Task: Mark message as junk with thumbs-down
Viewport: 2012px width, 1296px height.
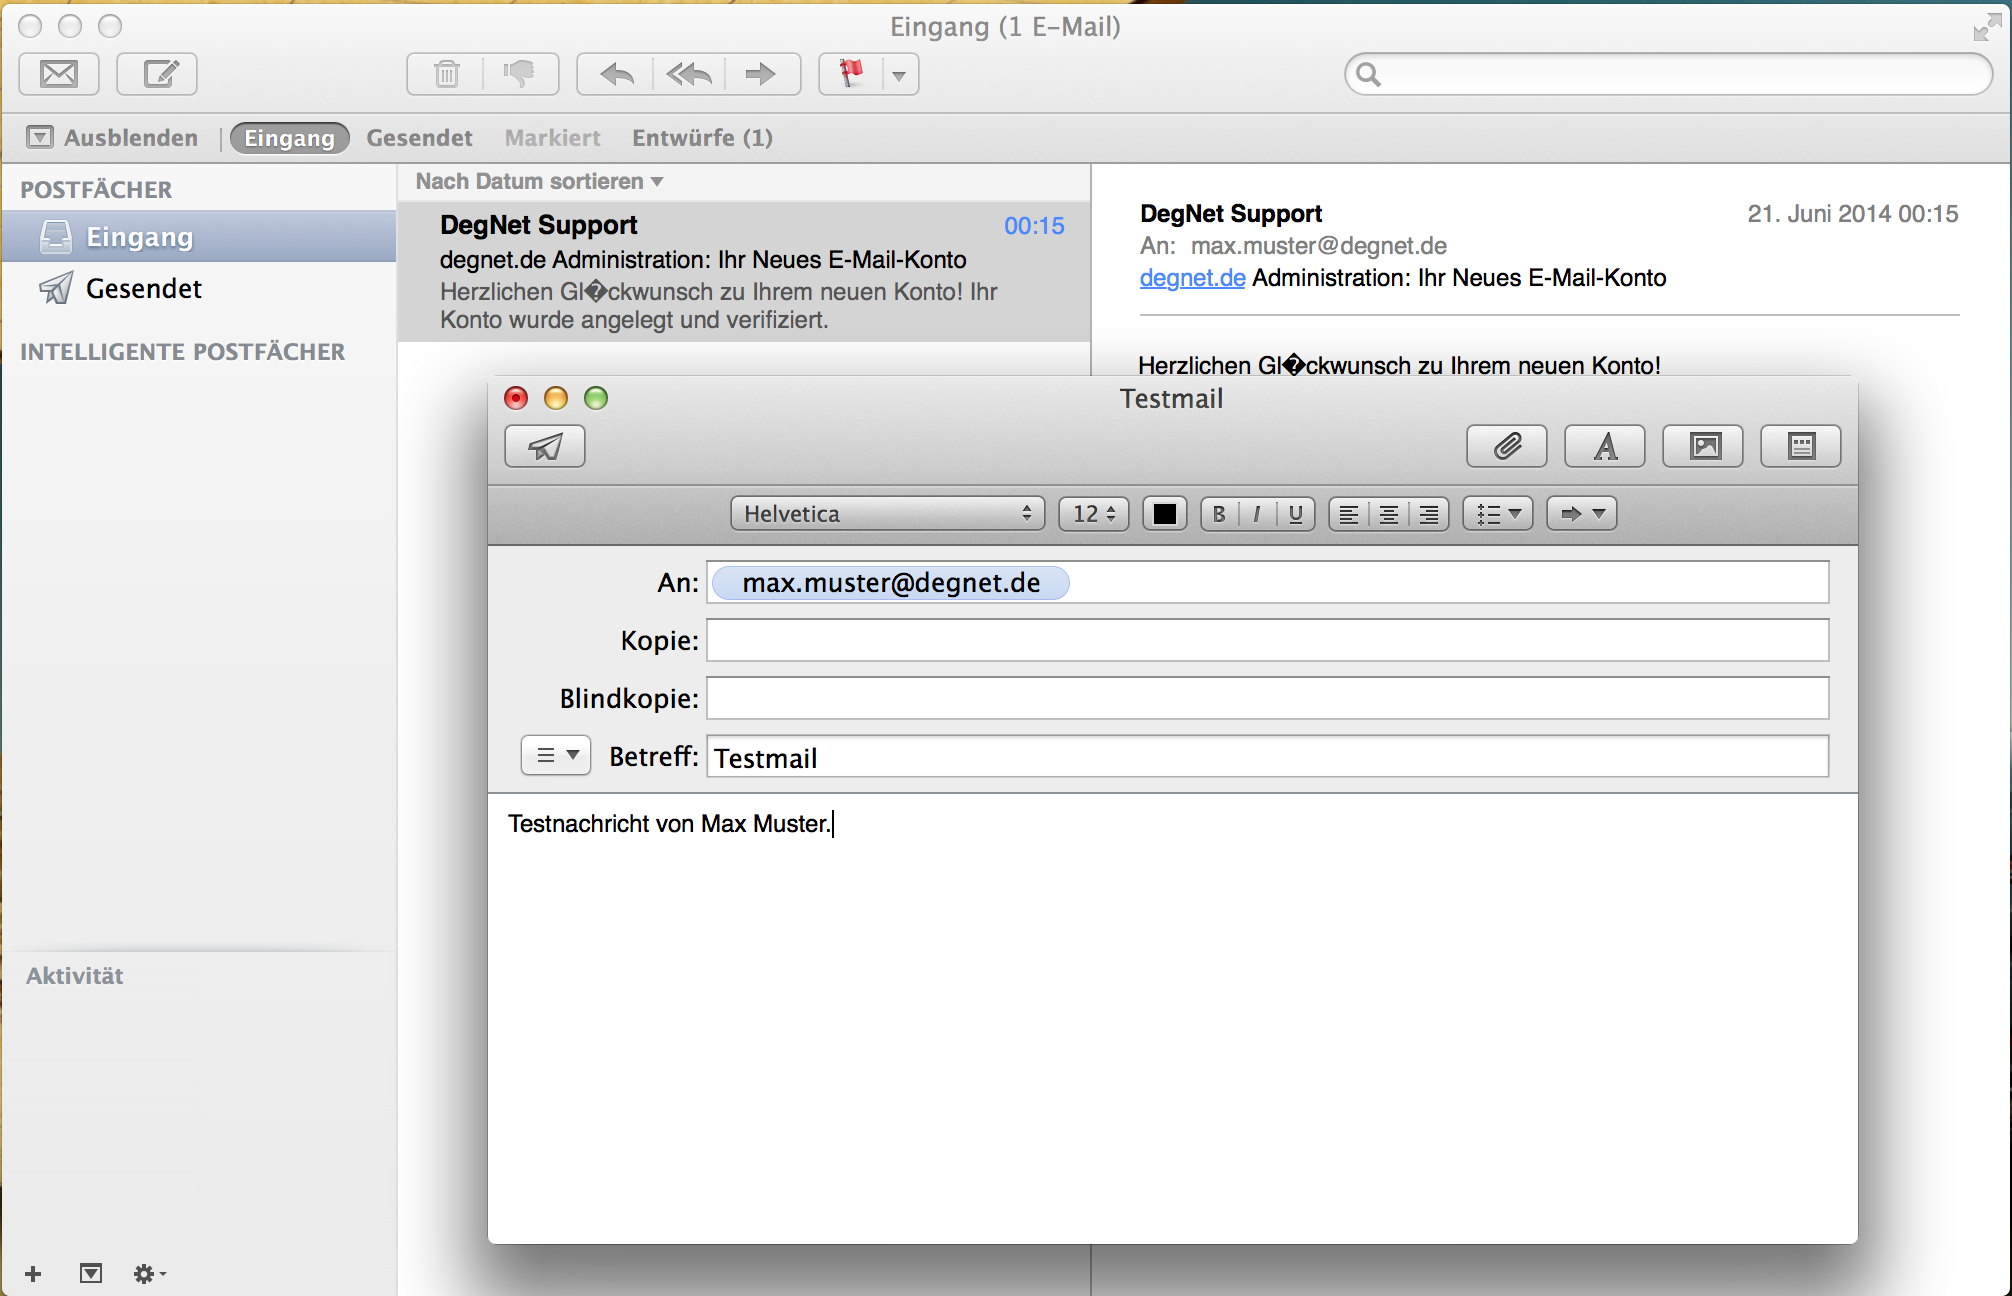Action: point(520,74)
